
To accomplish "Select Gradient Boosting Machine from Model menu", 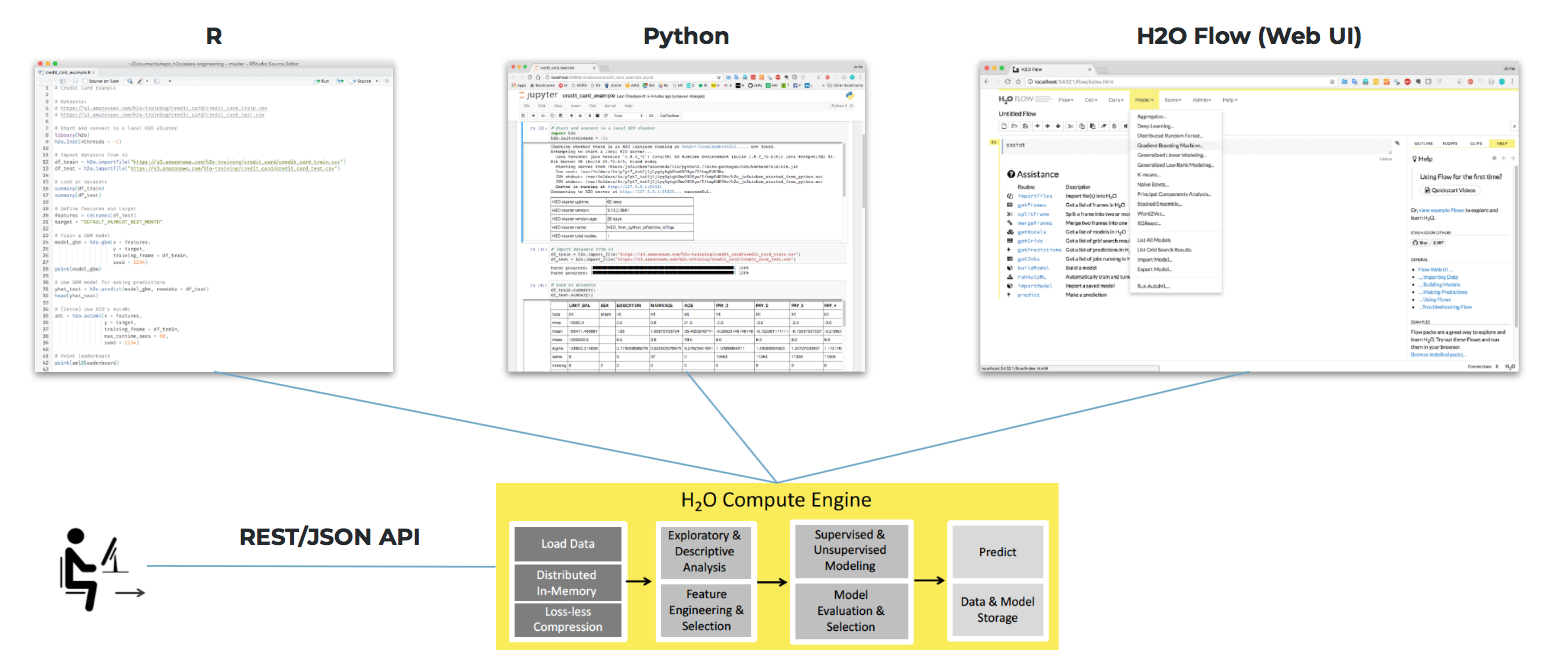I will pos(1176,146).
